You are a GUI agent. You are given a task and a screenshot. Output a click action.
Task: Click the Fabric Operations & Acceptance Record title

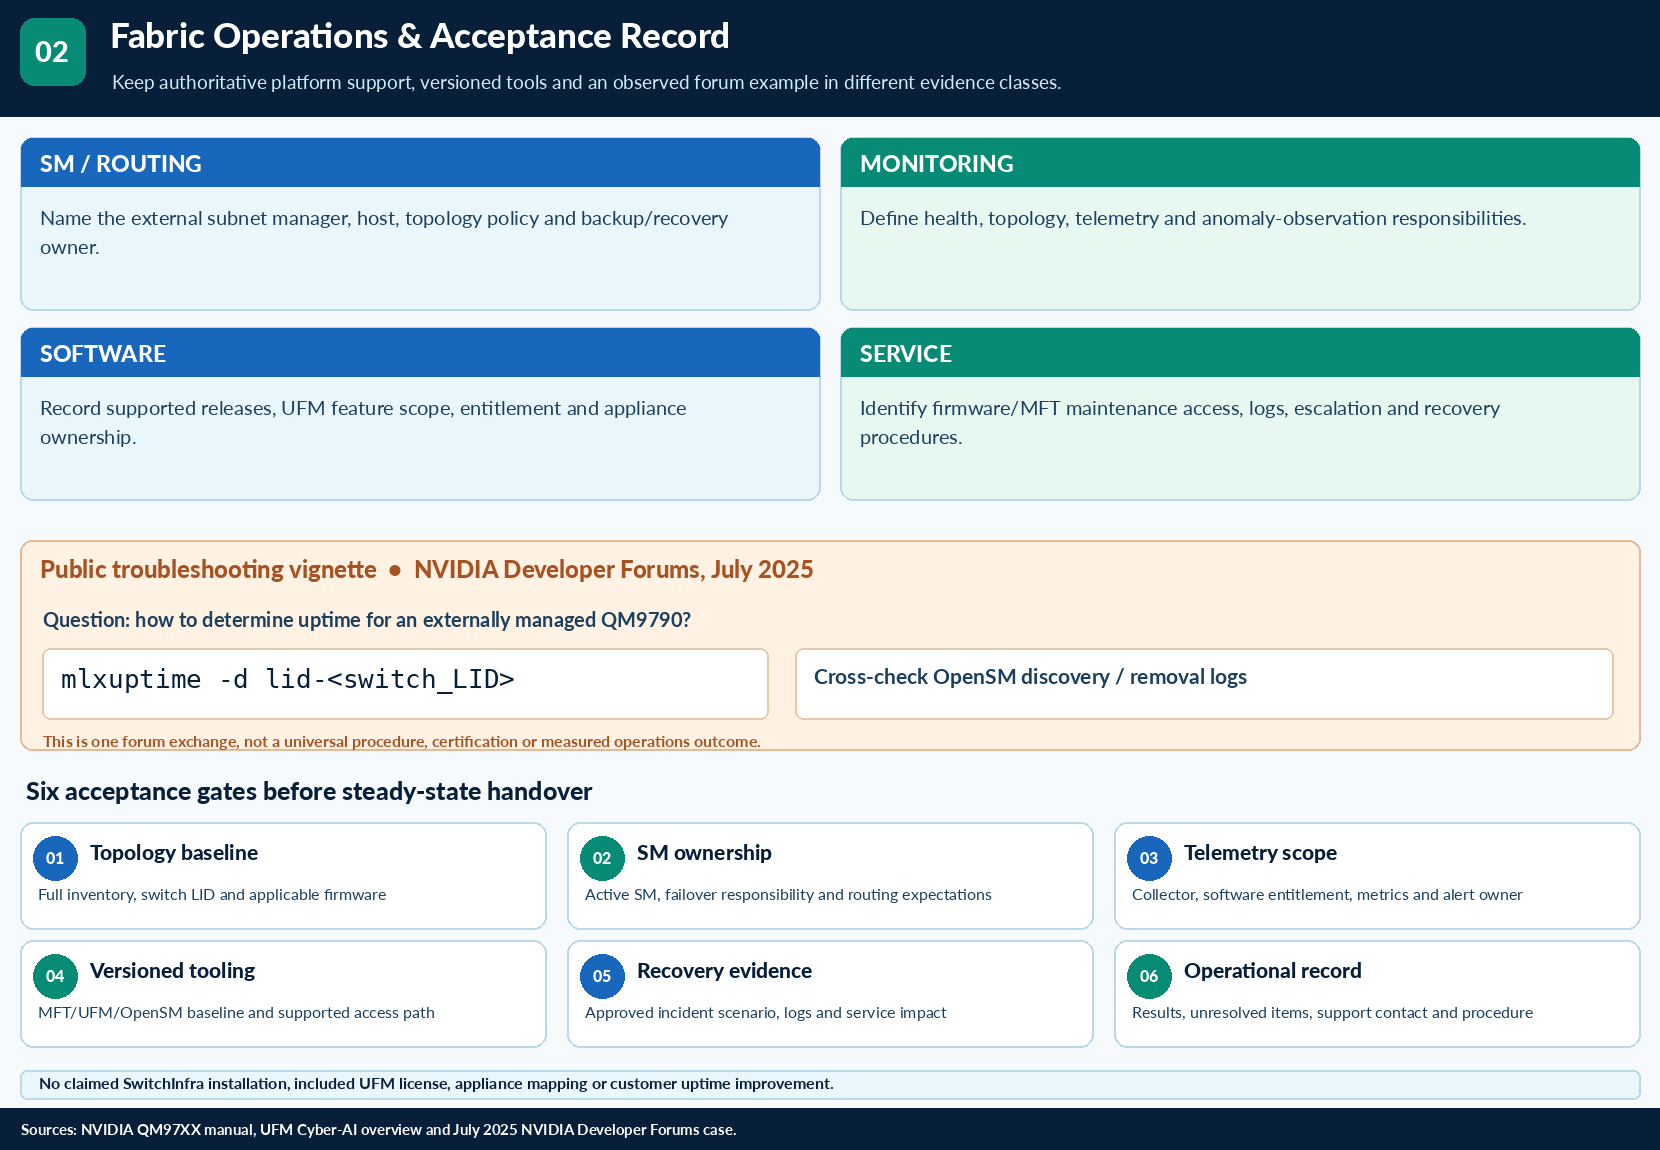(420, 36)
